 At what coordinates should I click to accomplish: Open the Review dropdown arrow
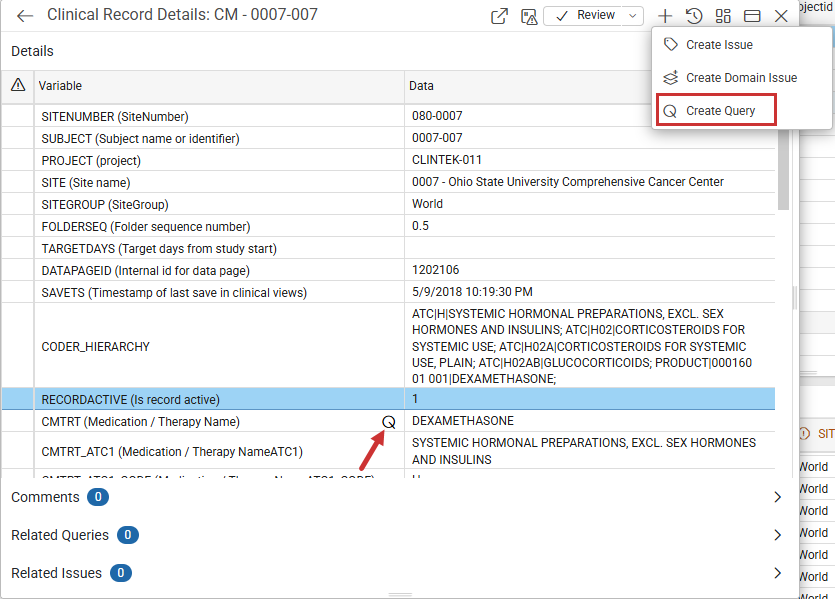coord(633,15)
